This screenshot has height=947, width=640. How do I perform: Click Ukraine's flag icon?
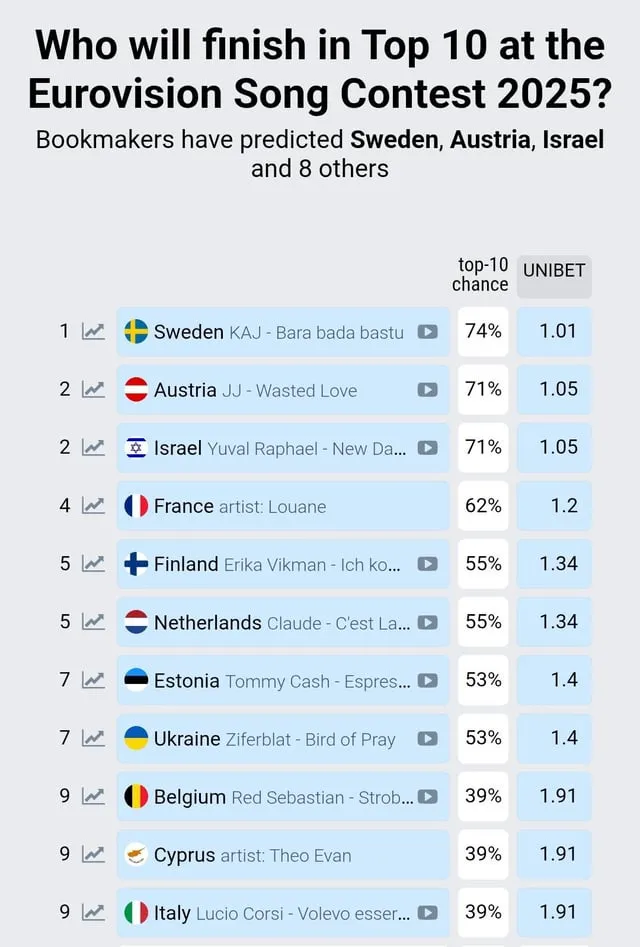[x=136, y=738]
